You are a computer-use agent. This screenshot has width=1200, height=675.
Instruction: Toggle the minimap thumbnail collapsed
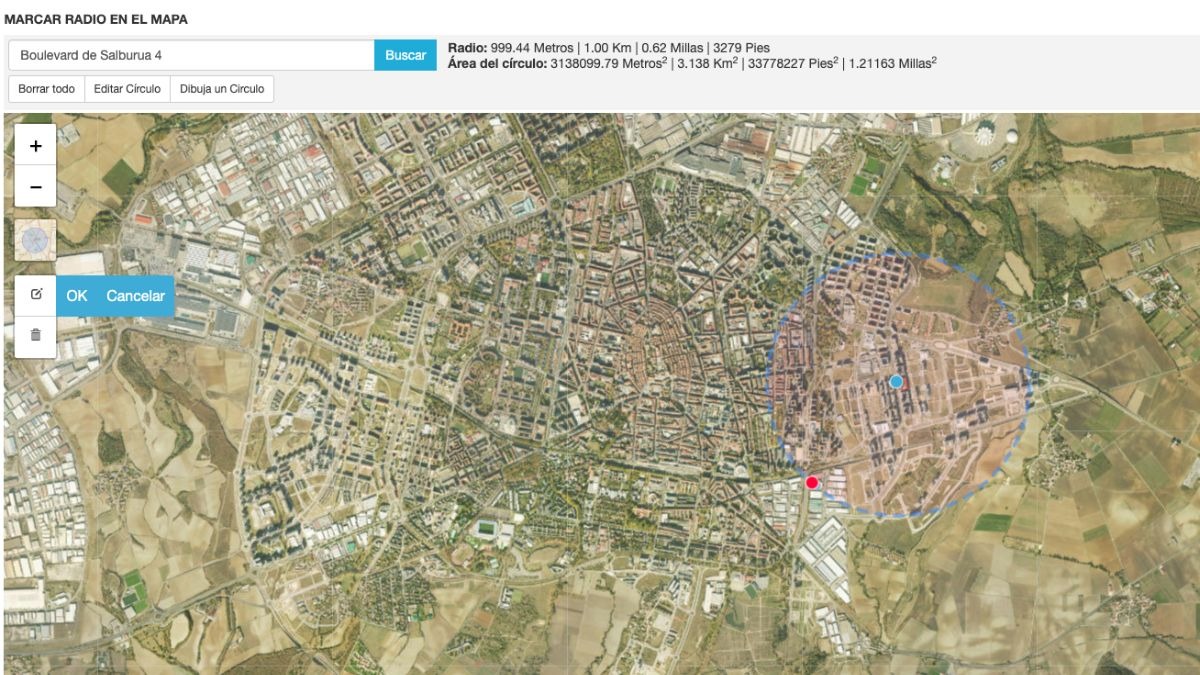point(35,240)
